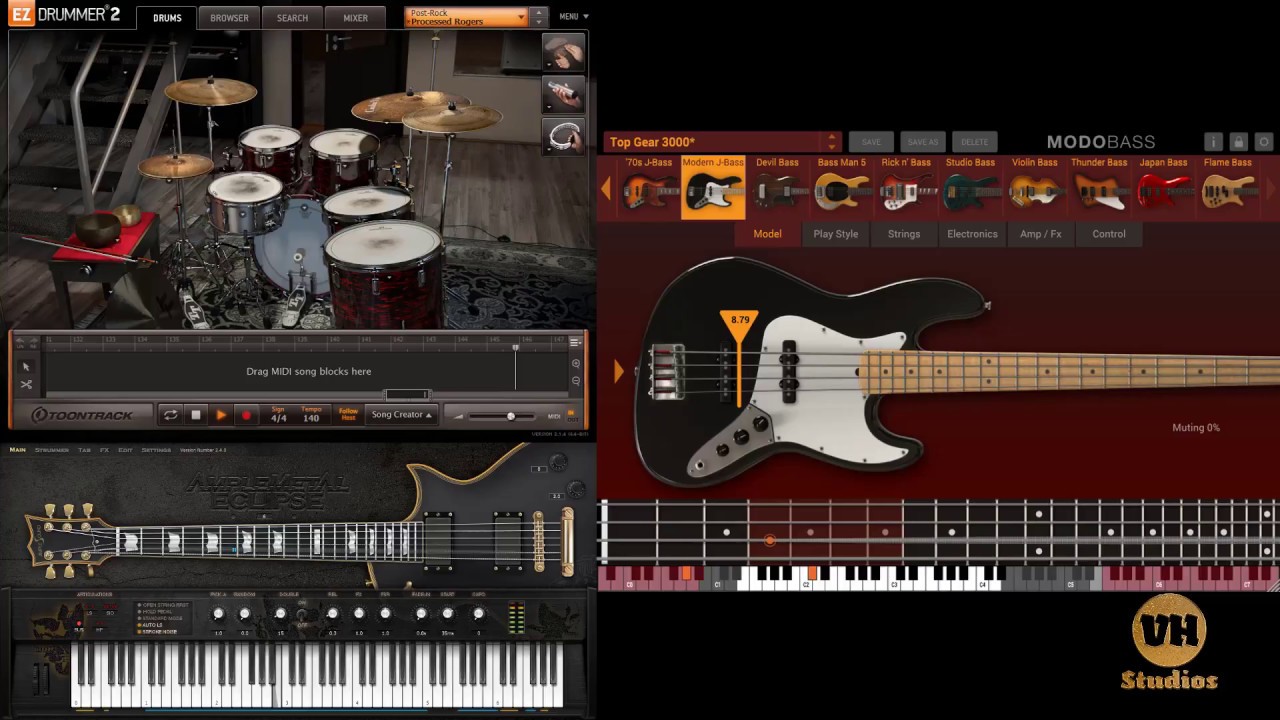Image resolution: width=1280 pixels, height=720 pixels.
Task: Toggle Auto LS option
Action: 151,626
